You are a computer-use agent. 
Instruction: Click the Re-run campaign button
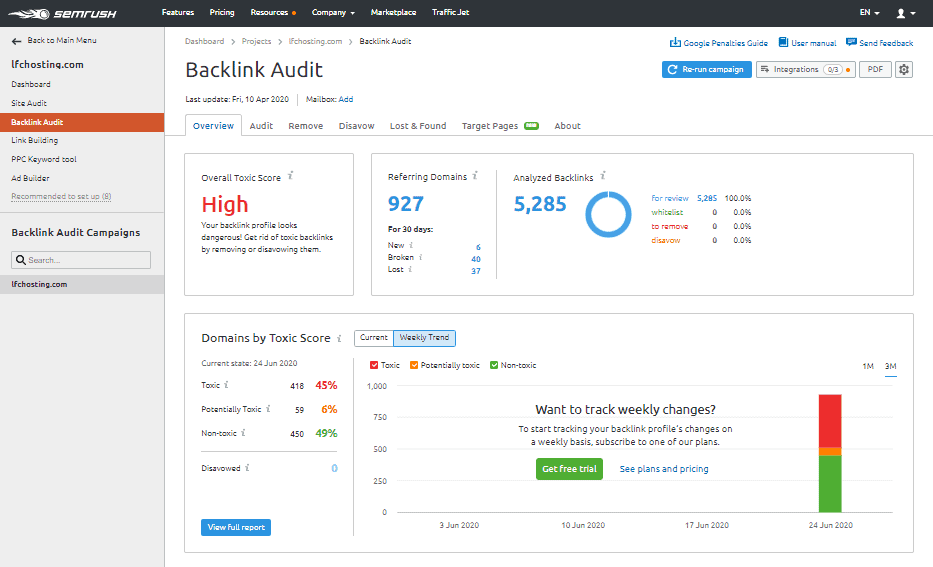tap(706, 70)
